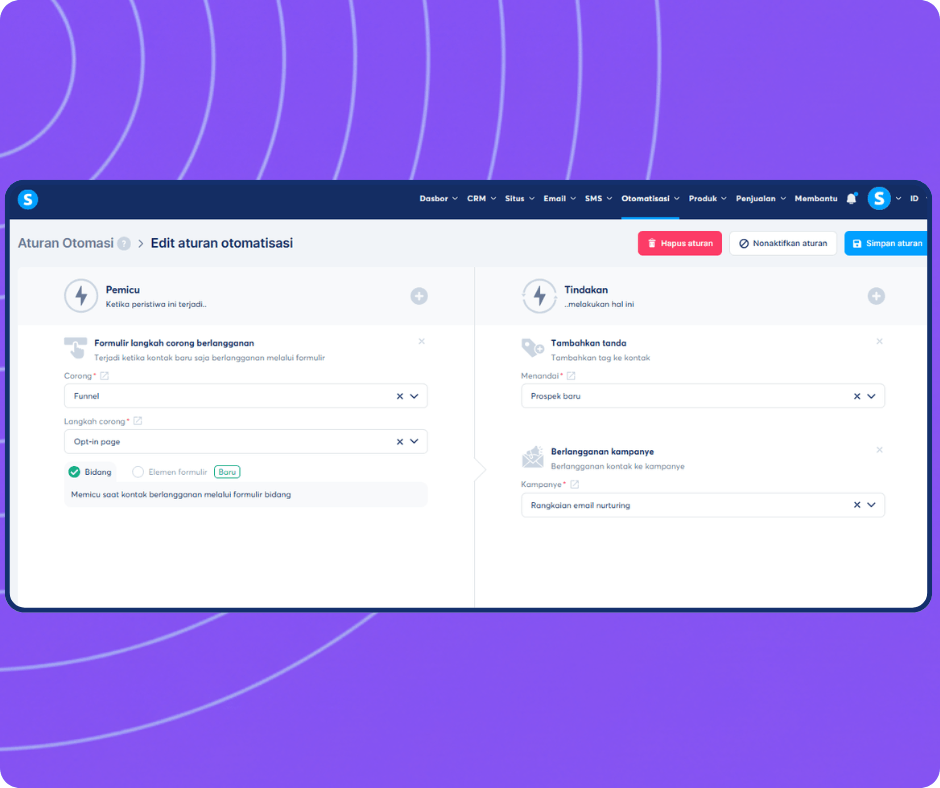The image size is (940, 788).
Task: Open the ID language selector
Action: coord(914,198)
